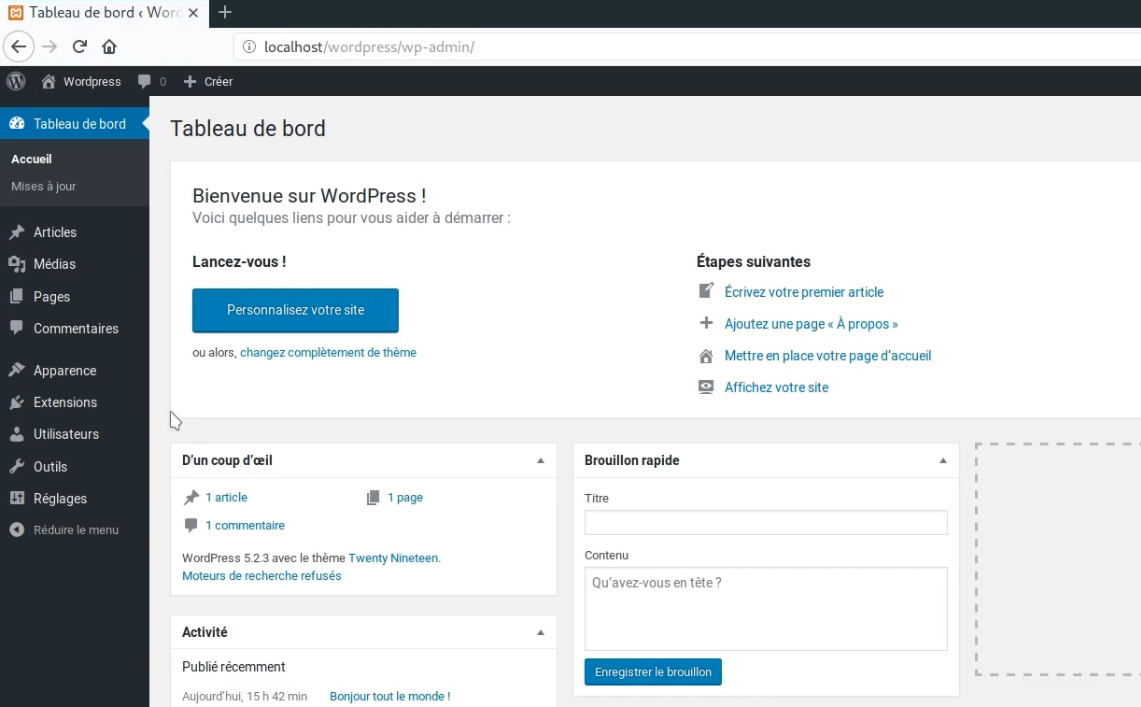The width and height of the screenshot is (1141, 707).
Task: Open the Commentaires menu
Action: (74, 328)
